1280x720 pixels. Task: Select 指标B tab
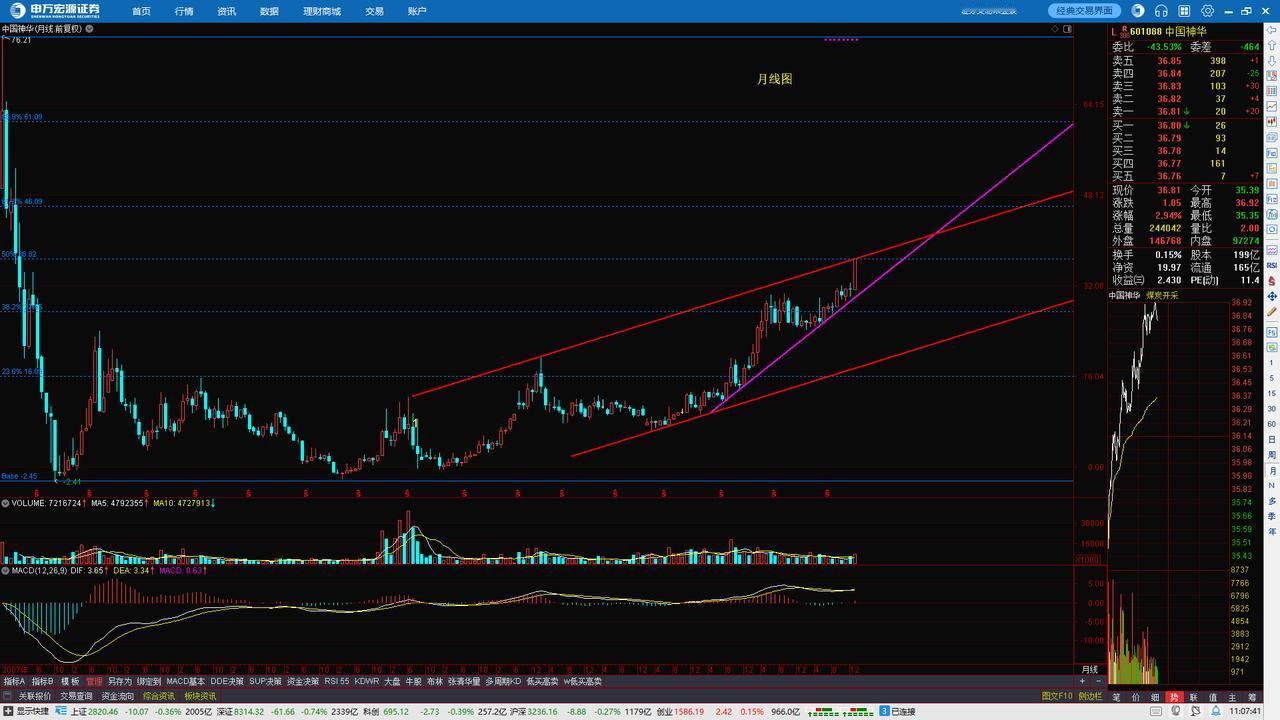(x=42, y=681)
